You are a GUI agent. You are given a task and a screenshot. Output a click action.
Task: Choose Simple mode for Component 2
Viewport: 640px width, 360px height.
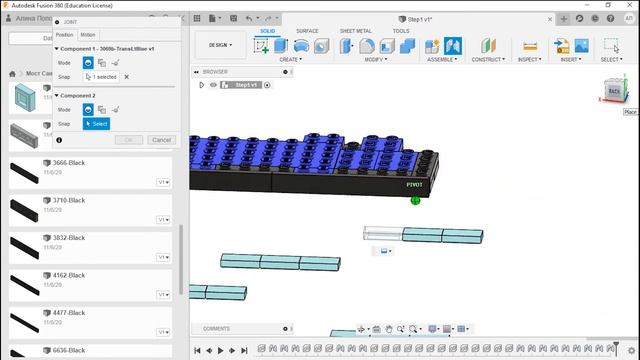point(88,109)
